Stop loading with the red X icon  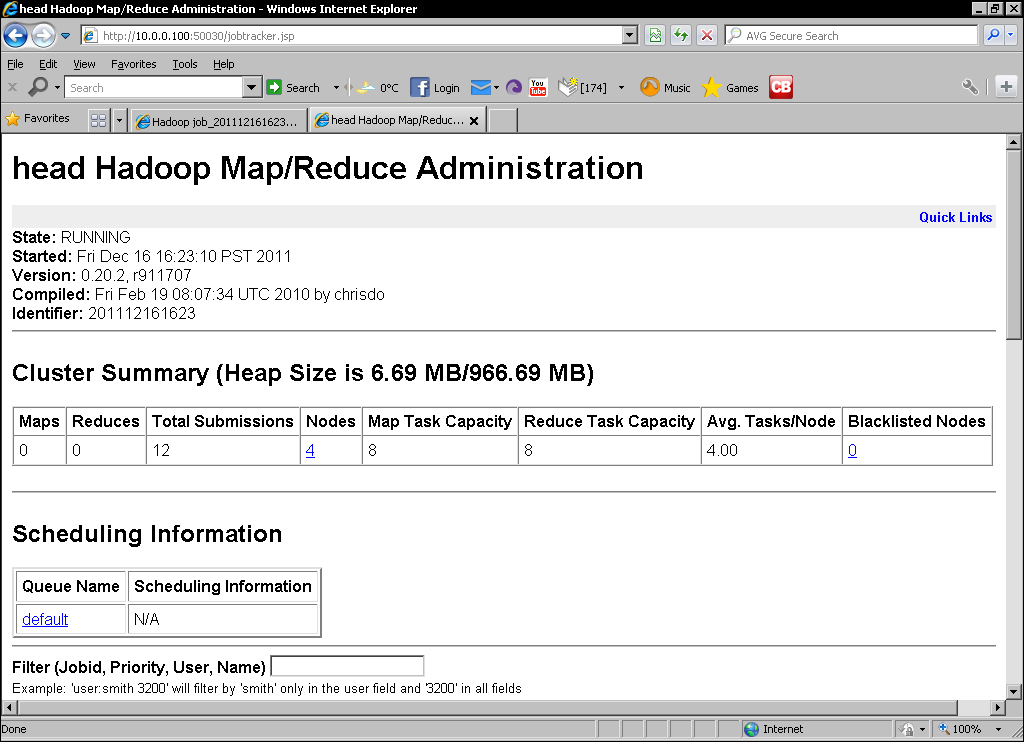tap(707, 35)
